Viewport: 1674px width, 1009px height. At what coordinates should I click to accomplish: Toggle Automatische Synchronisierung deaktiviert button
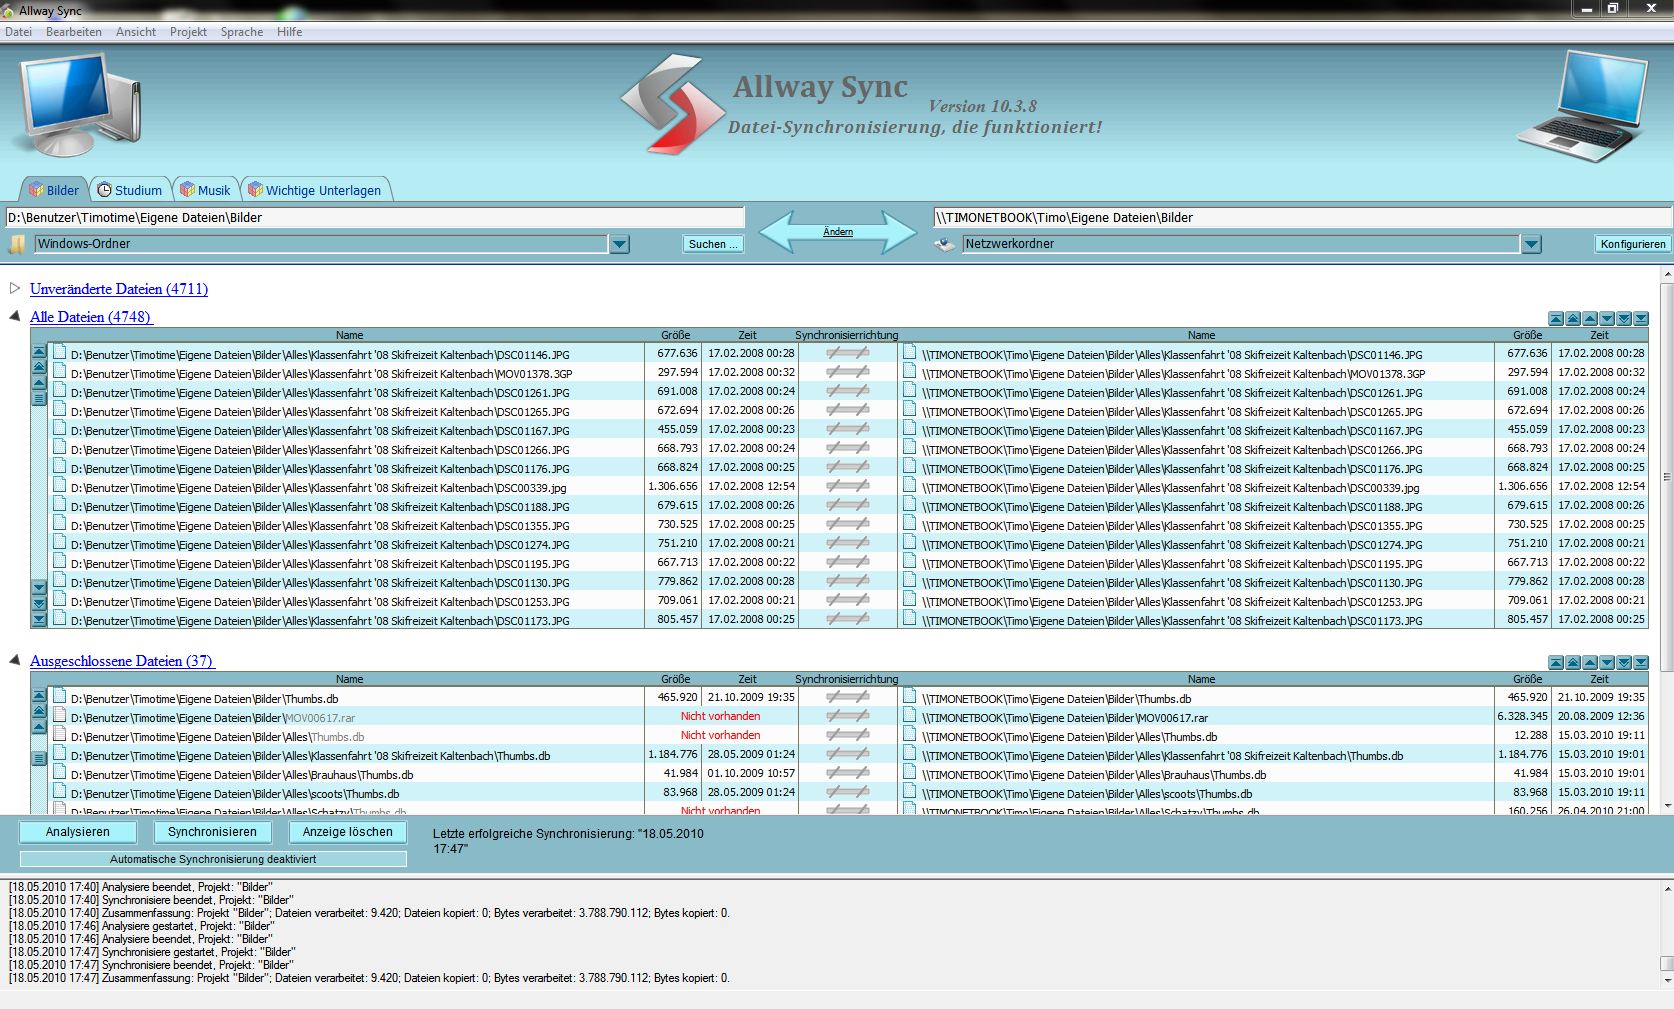tap(213, 859)
